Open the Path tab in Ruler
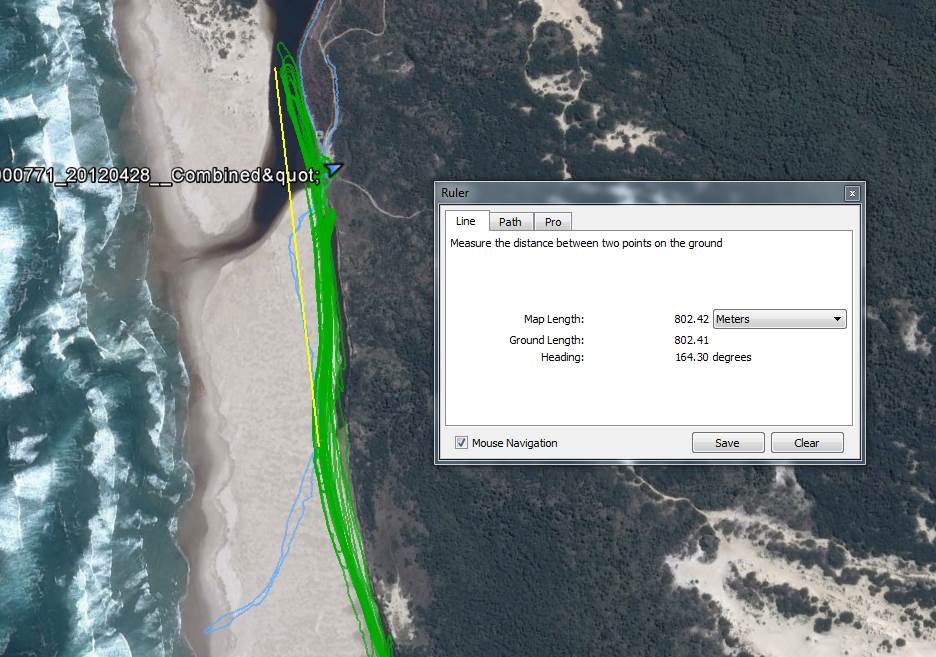 point(510,222)
